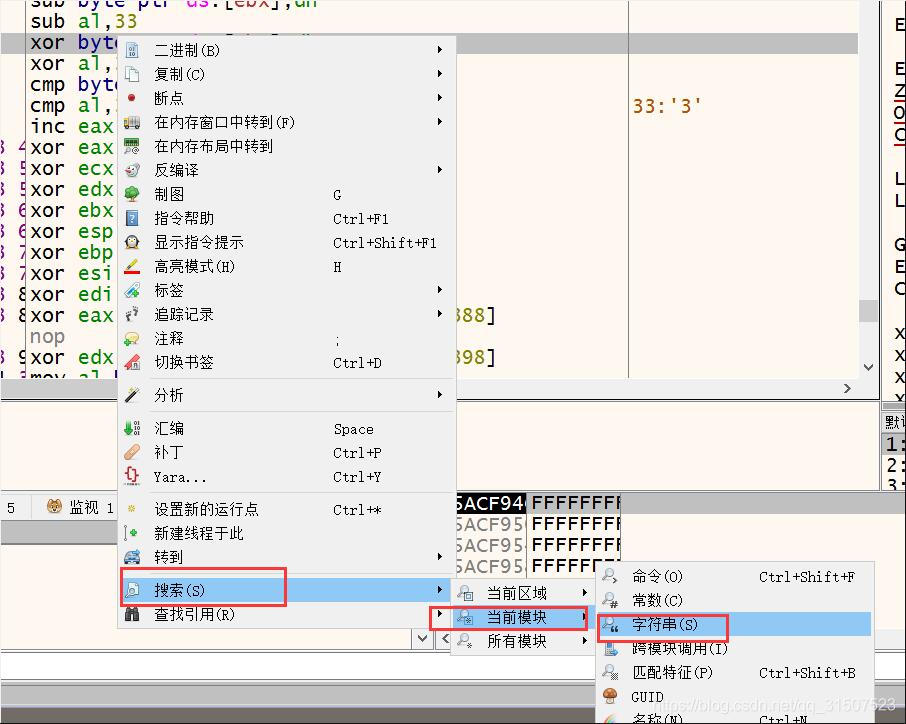906x724 pixels.
Task: Click the dump pane scroll down arrow
Action: pyautogui.click(x=422, y=638)
